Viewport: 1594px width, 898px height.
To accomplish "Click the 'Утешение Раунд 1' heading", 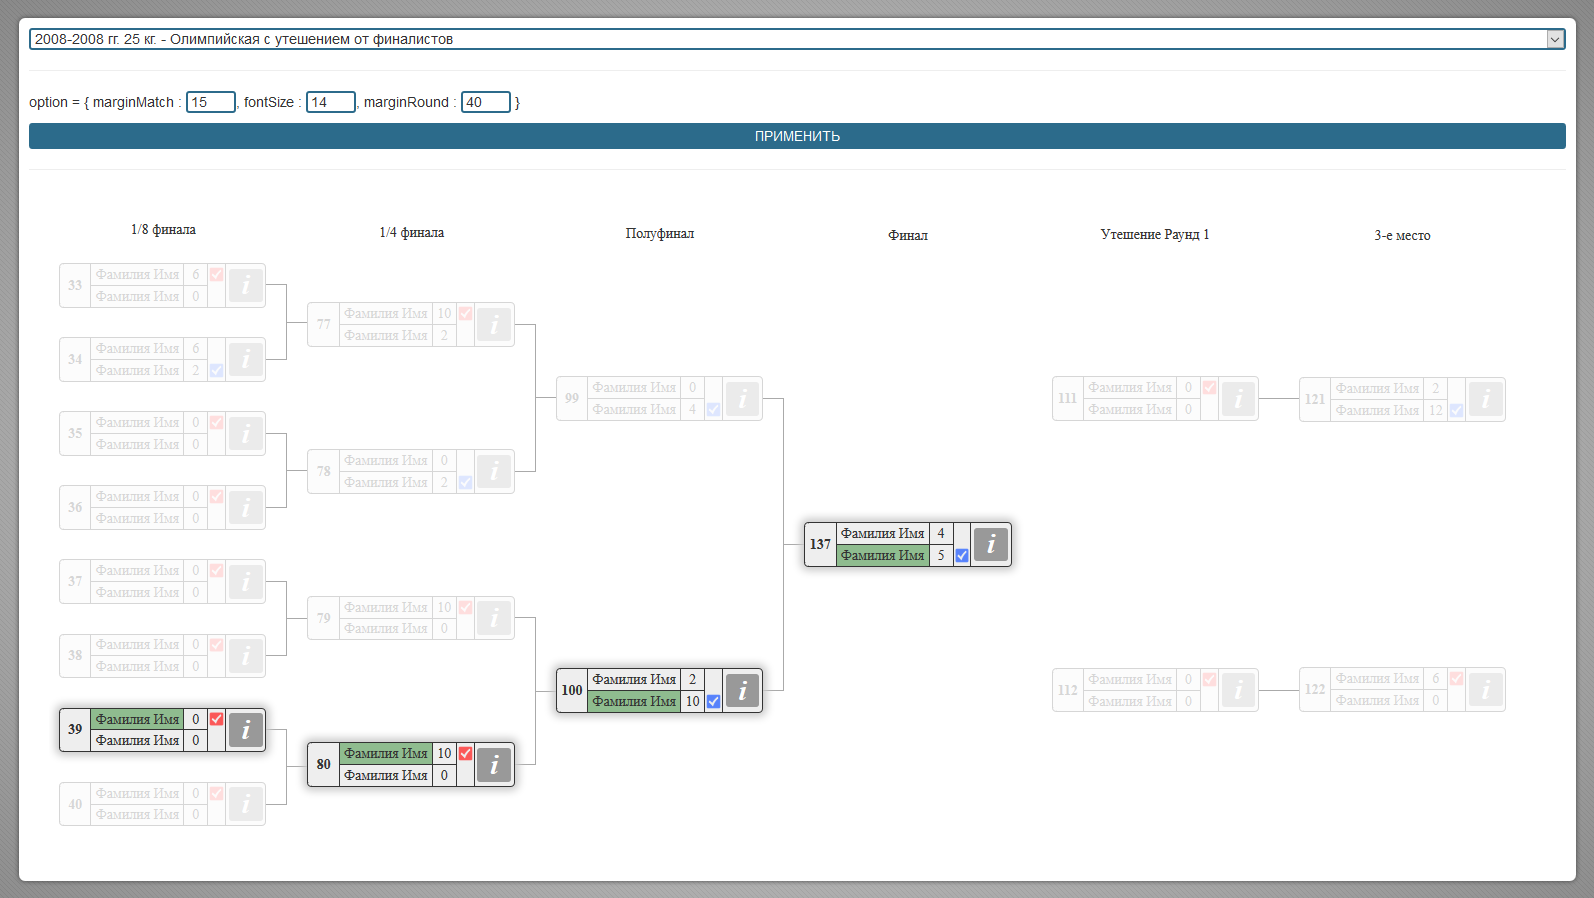I will click(1155, 235).
